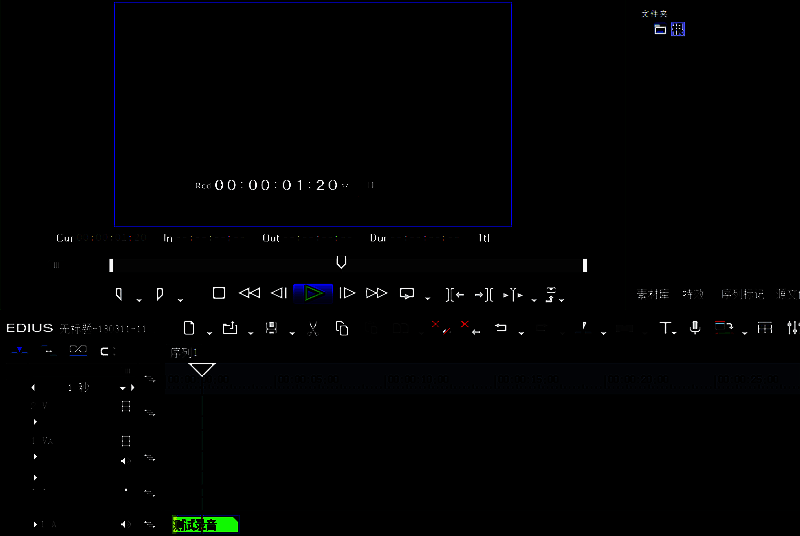
Task: Set the In point marker
Action: pos(119,294)
